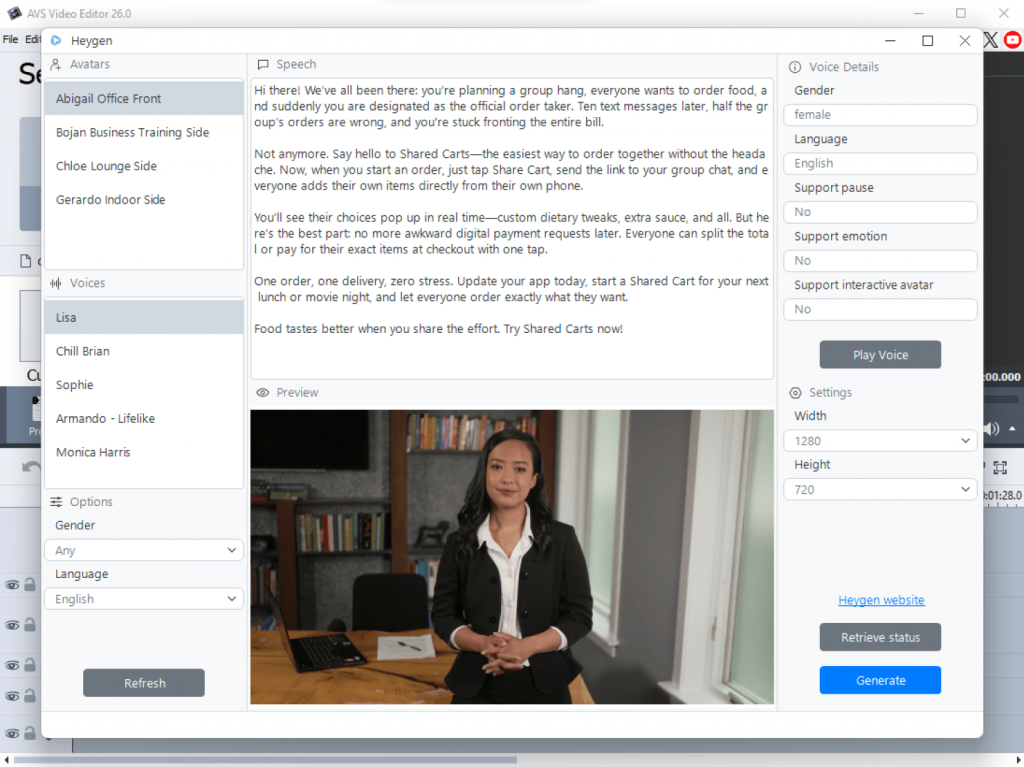Toggle the third timeline track eye icon
Viewport: 1024px width, 767px height.
click(12, 665)
